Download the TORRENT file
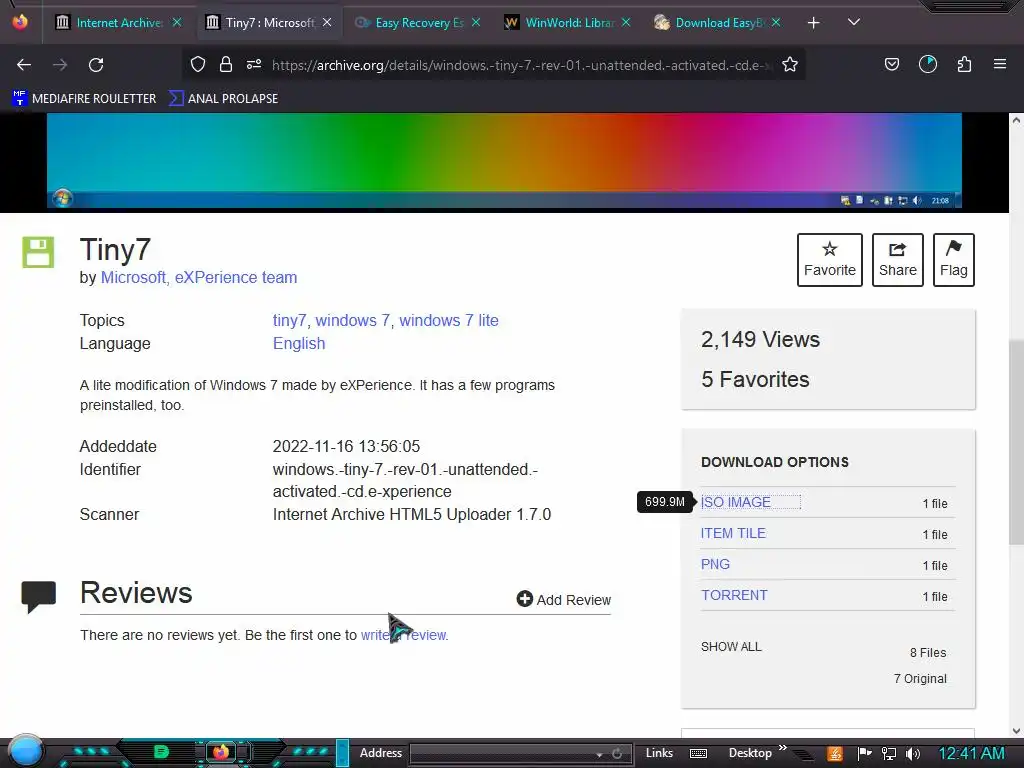This screenshot has width=1024, height=768. point(734,596)
